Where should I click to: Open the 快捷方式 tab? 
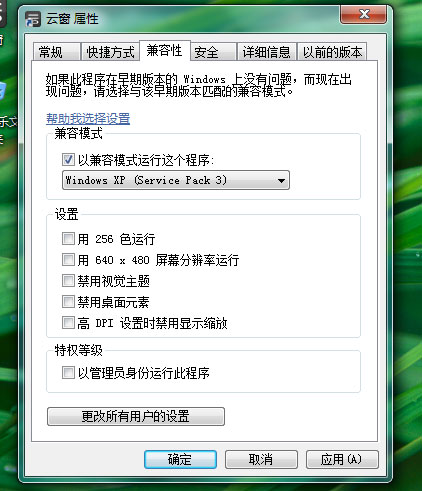110,52
